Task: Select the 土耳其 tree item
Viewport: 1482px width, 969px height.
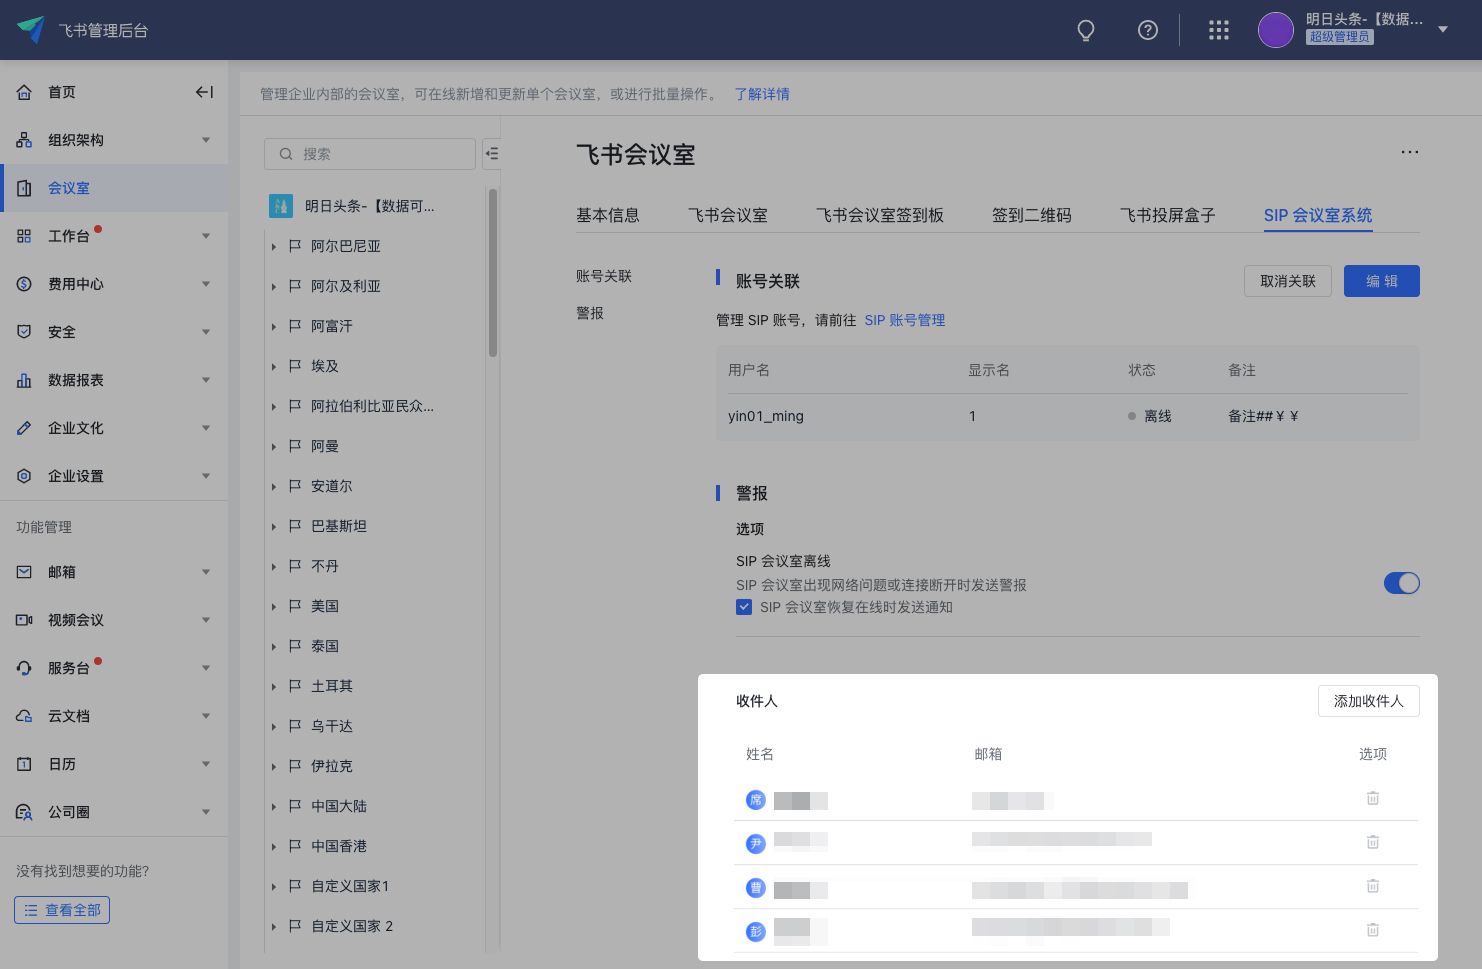Action: coord(332,686)
